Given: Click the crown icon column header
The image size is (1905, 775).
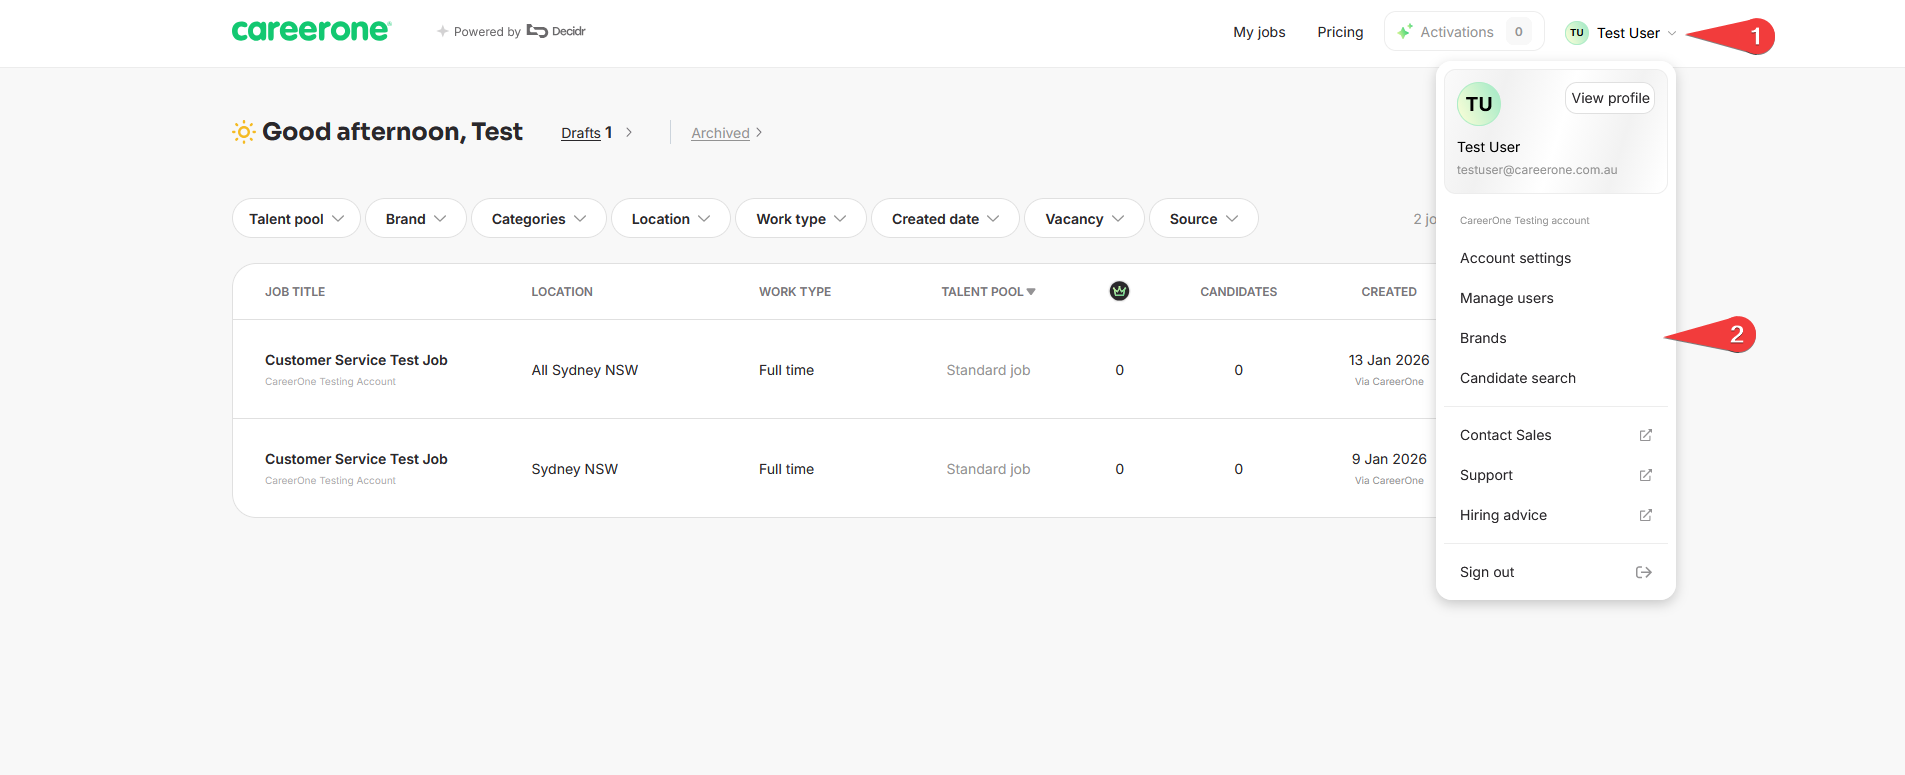Looking at the screenshot, I should click(x=1119, y=291).
